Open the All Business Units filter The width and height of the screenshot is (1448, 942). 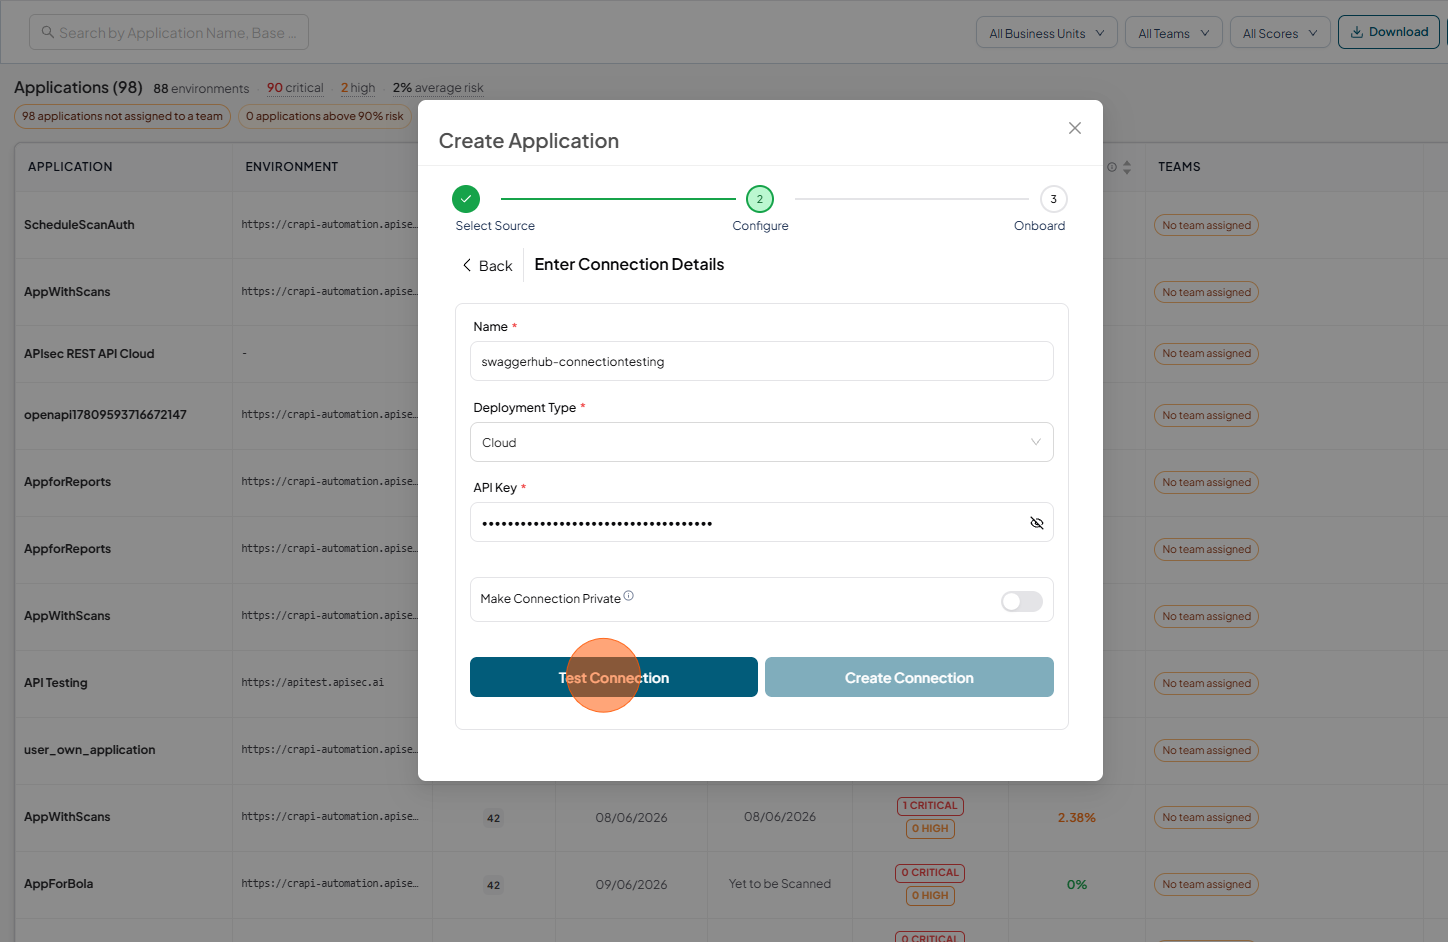coord(1047,33)
